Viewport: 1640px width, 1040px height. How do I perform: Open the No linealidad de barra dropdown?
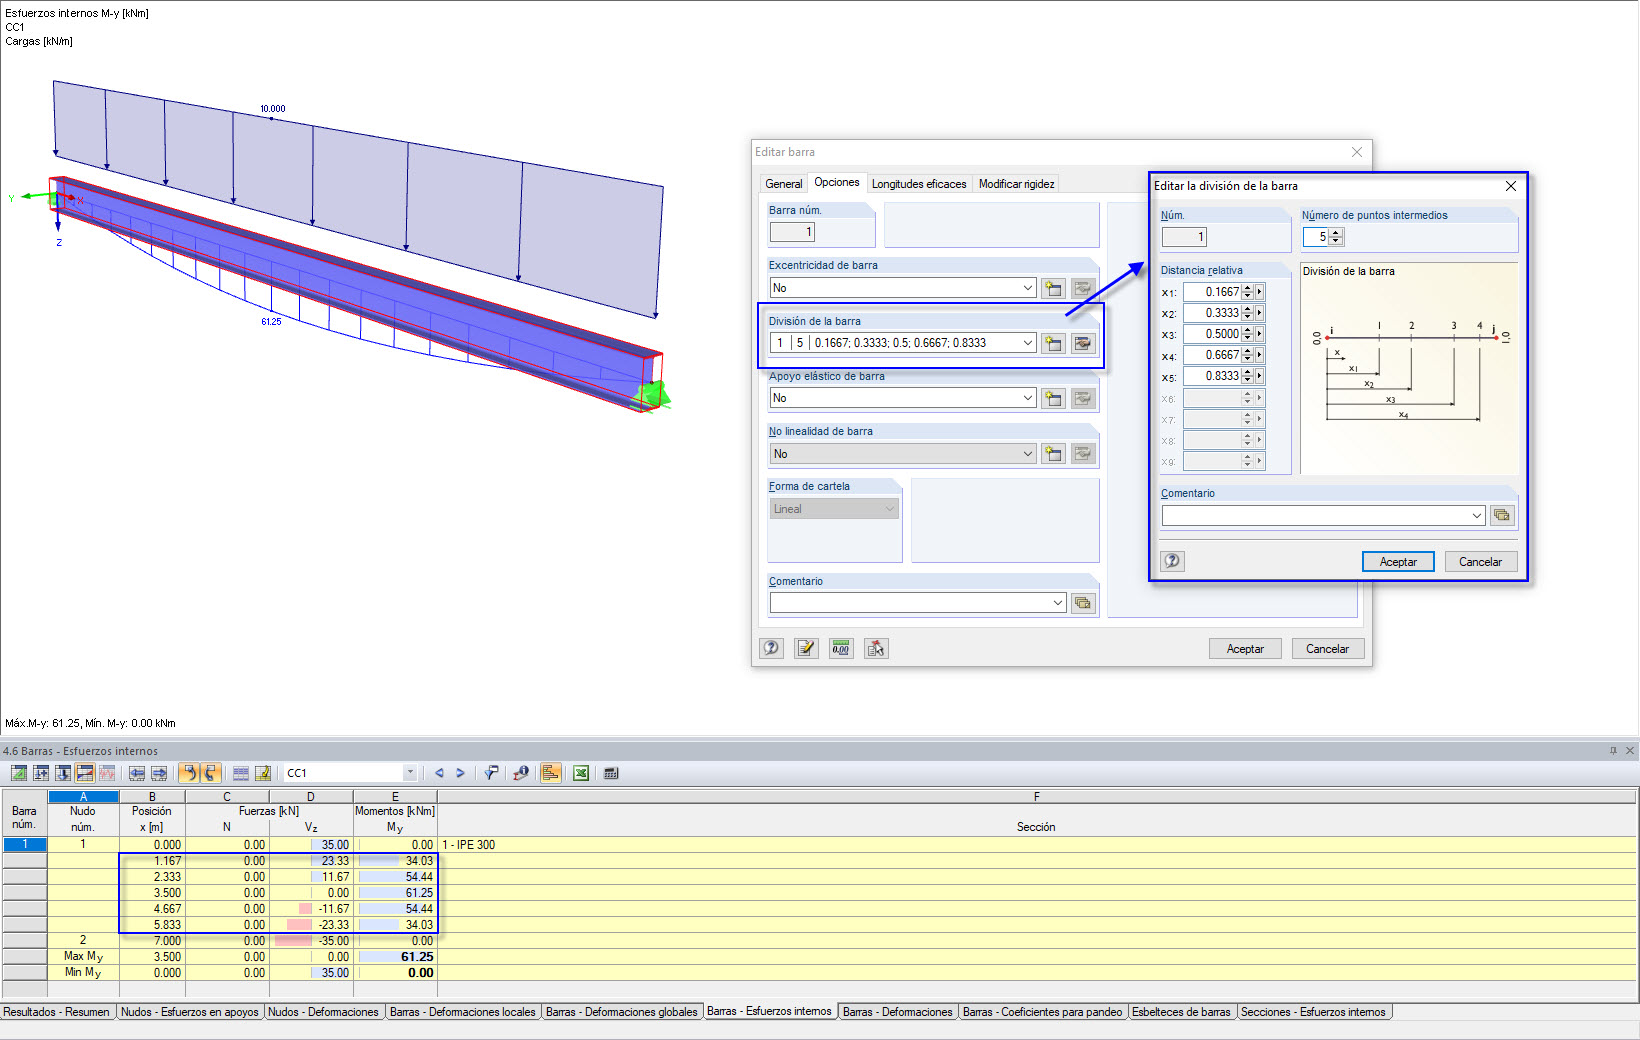1027,454
